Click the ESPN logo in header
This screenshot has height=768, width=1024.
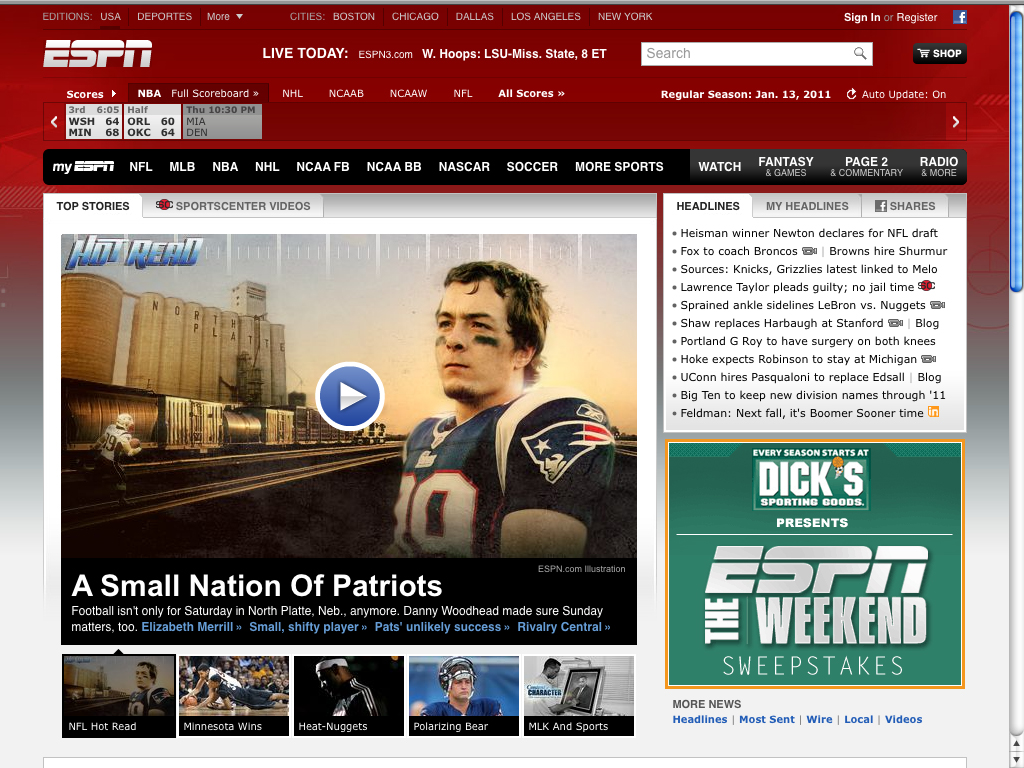[97, 54]
